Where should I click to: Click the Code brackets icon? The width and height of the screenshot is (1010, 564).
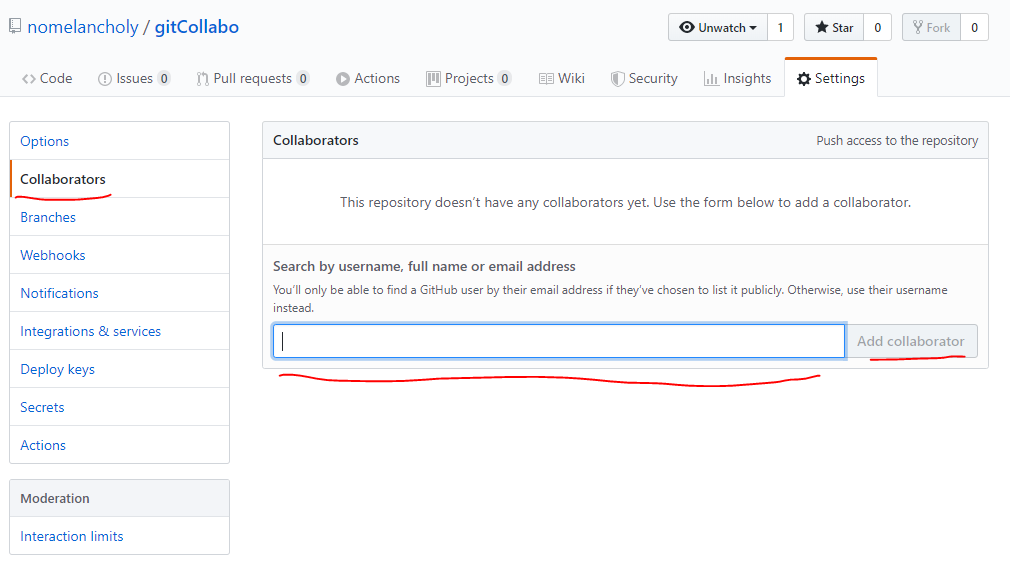(28, 79)
